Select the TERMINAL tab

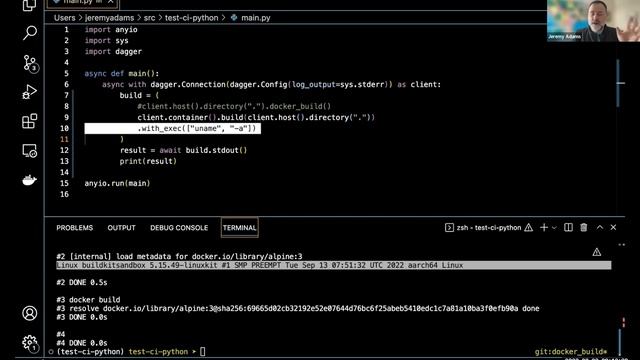pyautogui.click(x=240, y=228)
